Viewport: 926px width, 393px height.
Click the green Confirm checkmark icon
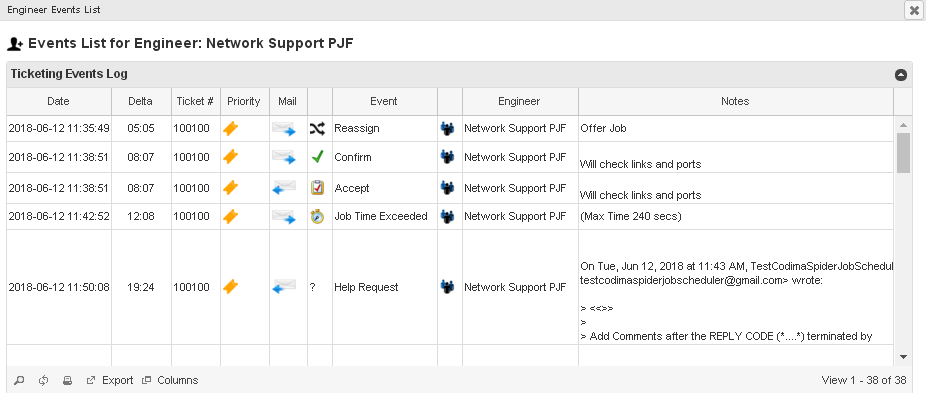pos(318,157)
